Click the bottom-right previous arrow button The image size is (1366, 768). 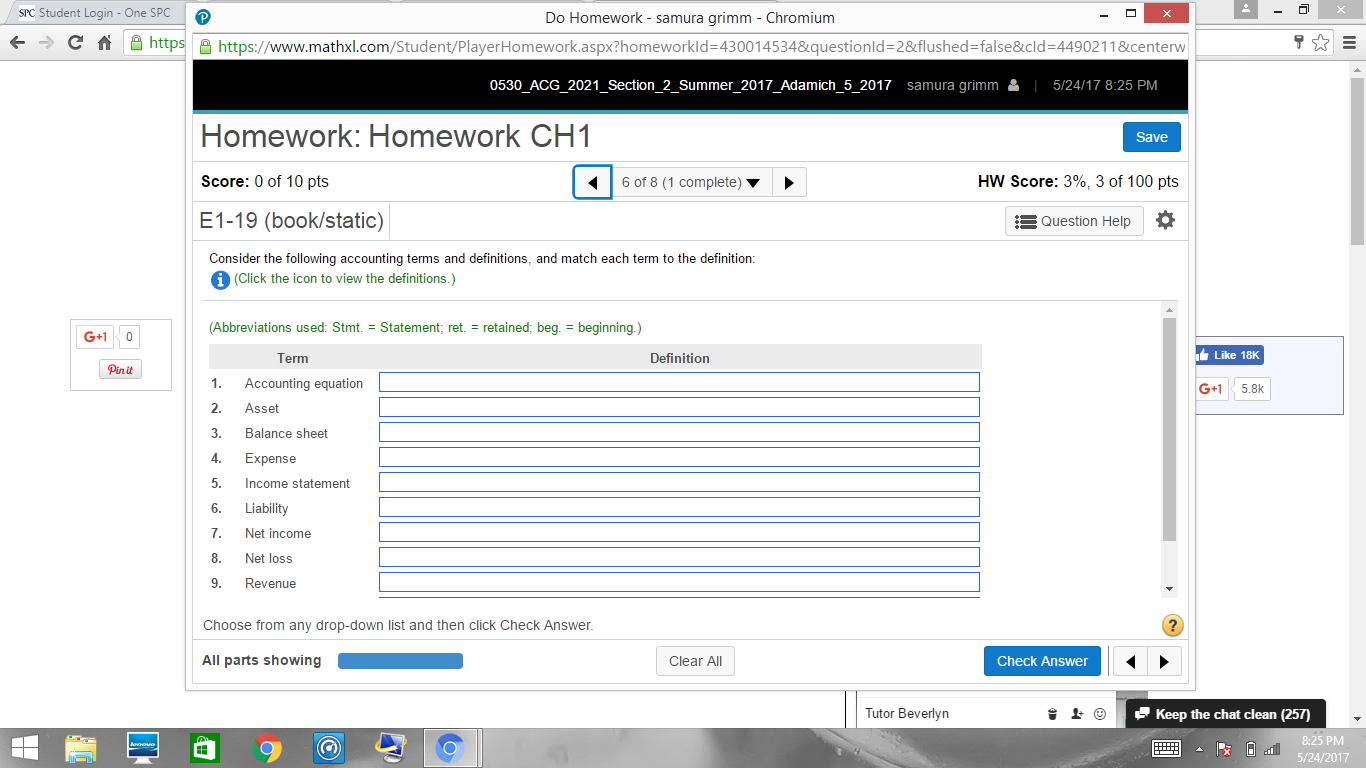[x=1131, y=661]
